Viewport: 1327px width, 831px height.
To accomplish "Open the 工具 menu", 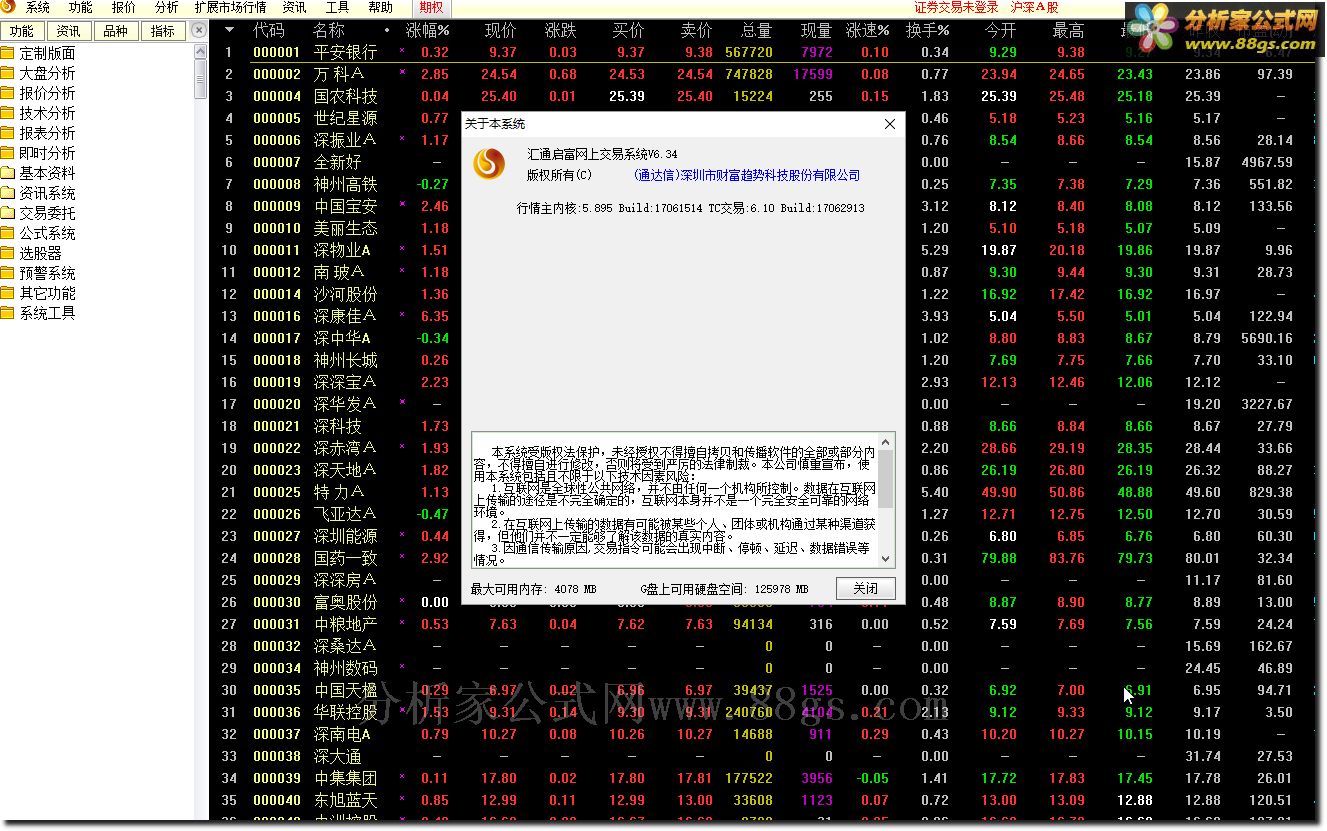I will click(338, 8).
